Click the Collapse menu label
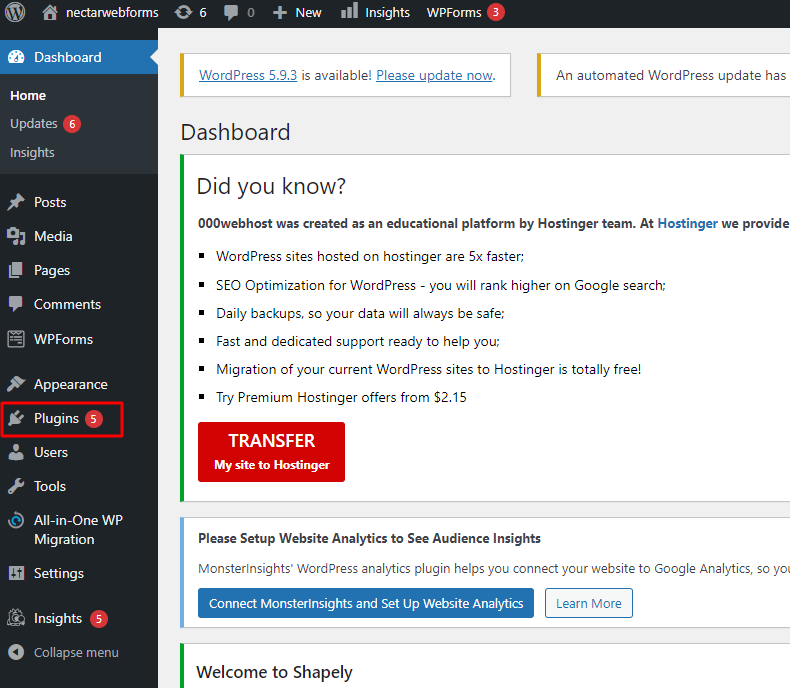Screen dimensions: 790x688 pos(76,652)
